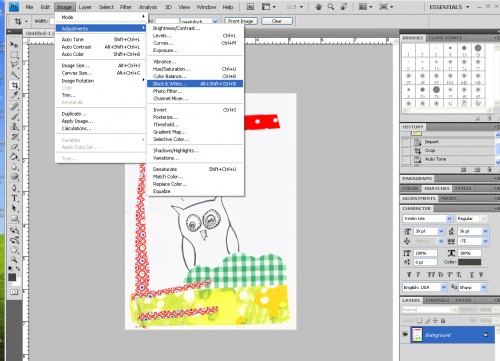The image size is (500, 361).
Task: Select the Paint Bucket tool
Action: tap(14, 157)
